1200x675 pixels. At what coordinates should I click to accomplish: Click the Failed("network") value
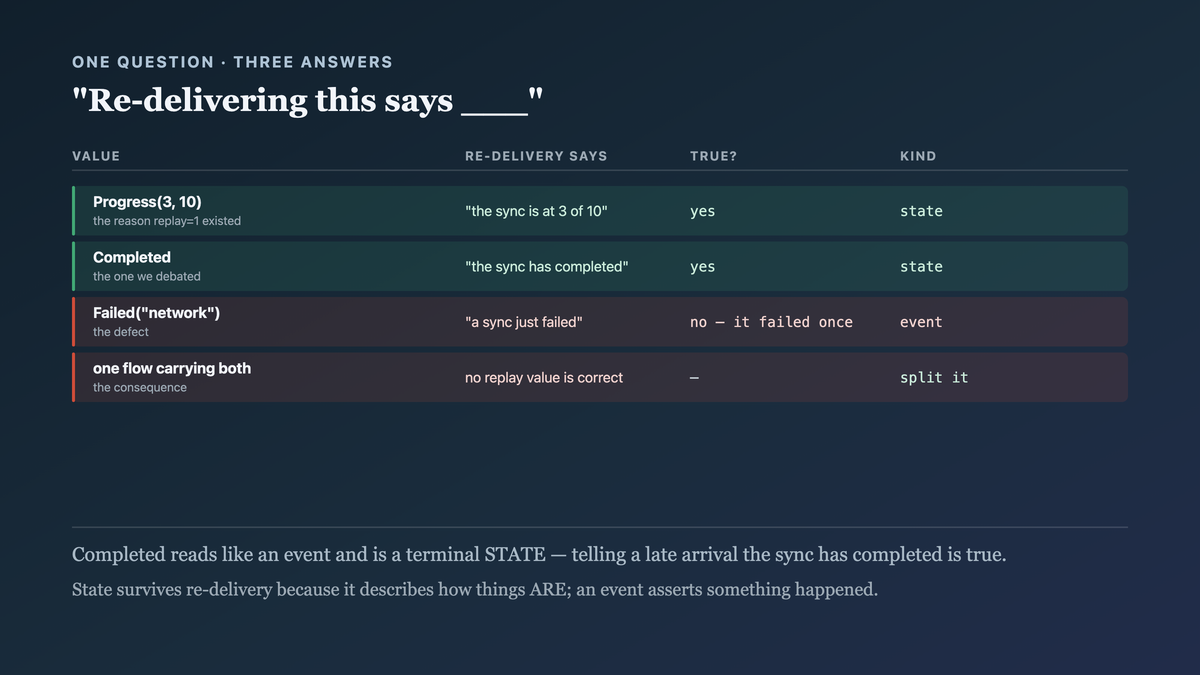(x=156, y=313)
